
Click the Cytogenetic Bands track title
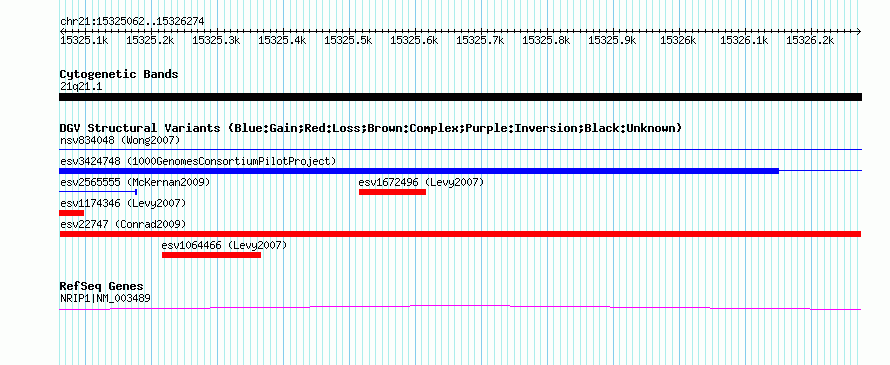coord(119,74)
